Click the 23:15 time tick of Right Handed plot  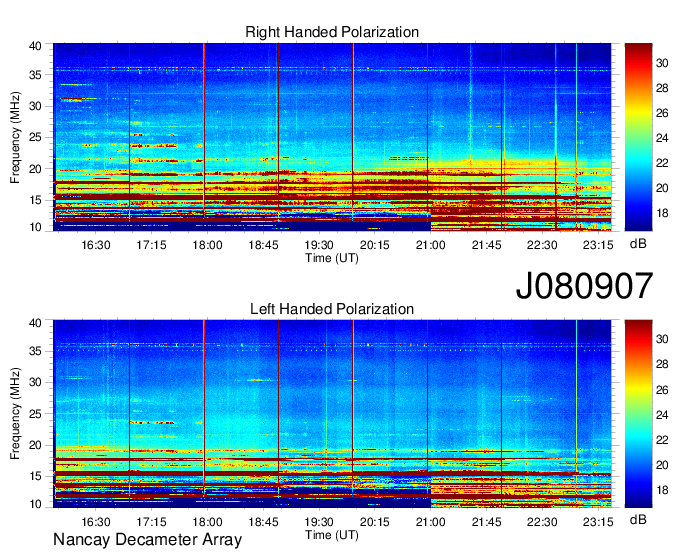tap(598, 245)
